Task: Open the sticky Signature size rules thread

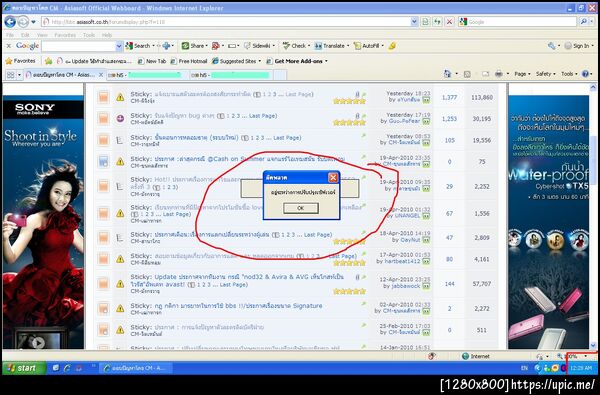Action: (x=238, y=306)
